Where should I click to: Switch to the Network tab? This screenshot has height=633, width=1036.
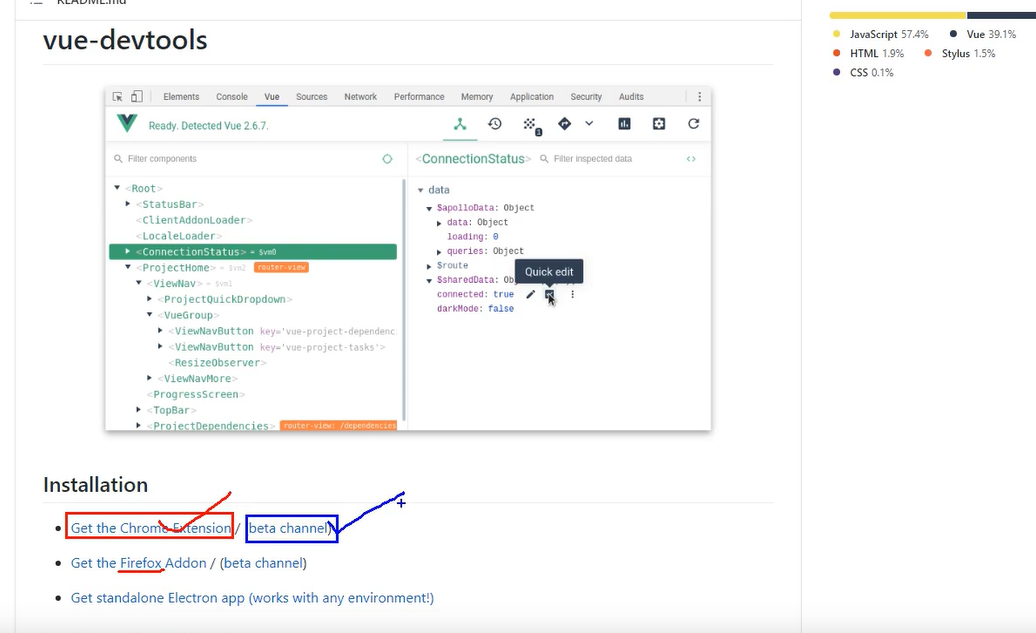360,96
